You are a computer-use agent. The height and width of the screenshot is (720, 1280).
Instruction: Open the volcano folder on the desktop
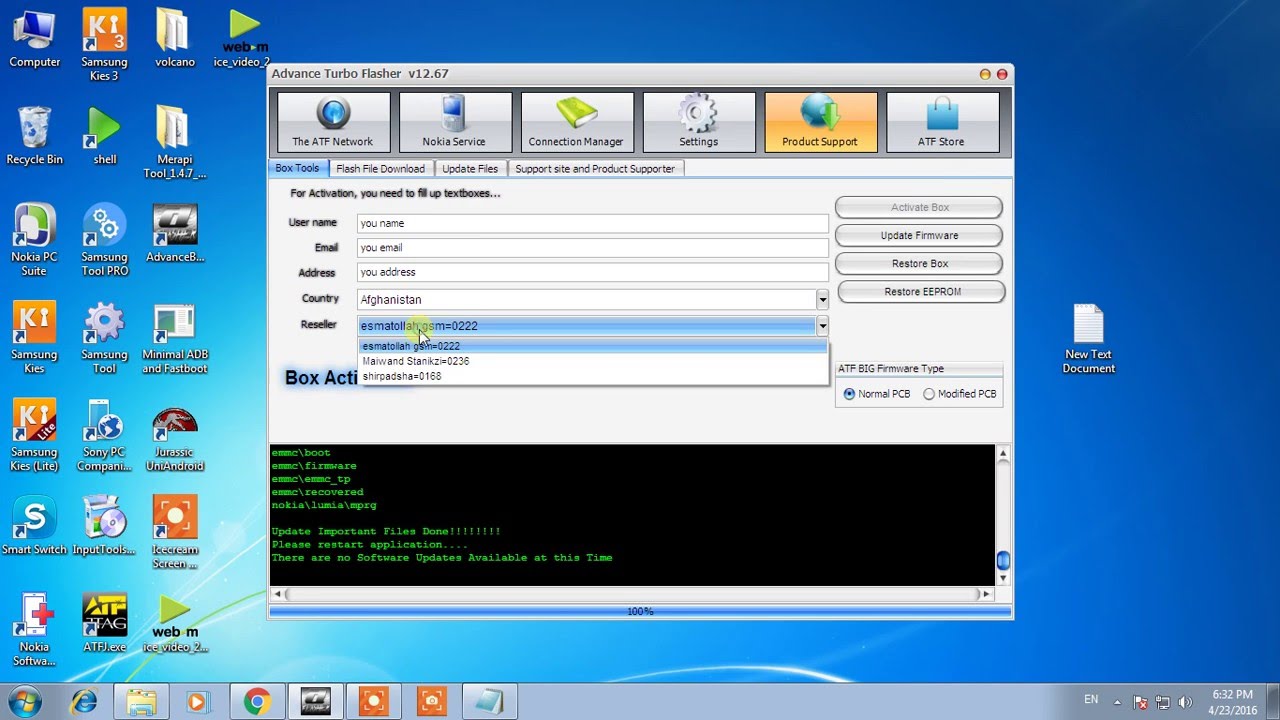[x=175, y=38]
